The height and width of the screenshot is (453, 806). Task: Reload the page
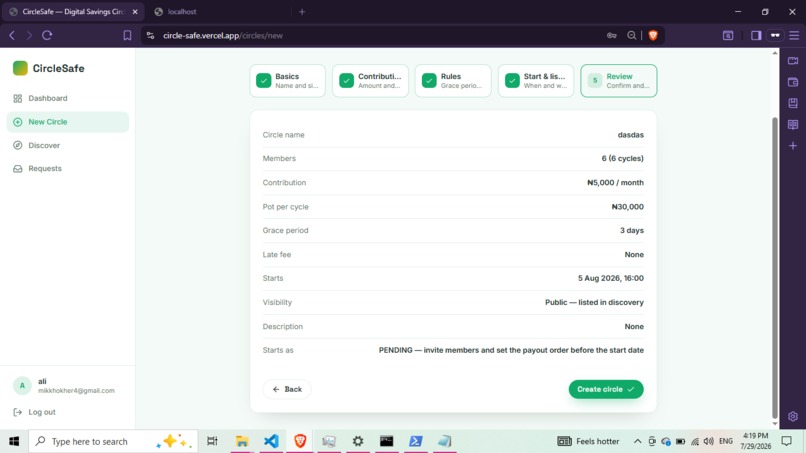47,35
